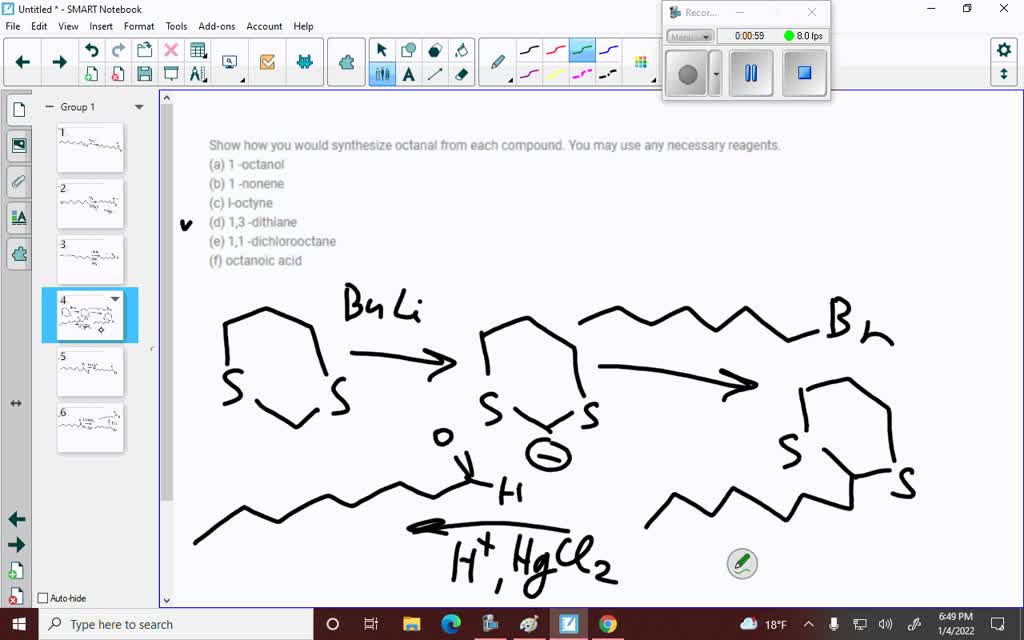This screenshot has height=640, width=1024.
Task: Save the notebook file
Action: (144, 73)
